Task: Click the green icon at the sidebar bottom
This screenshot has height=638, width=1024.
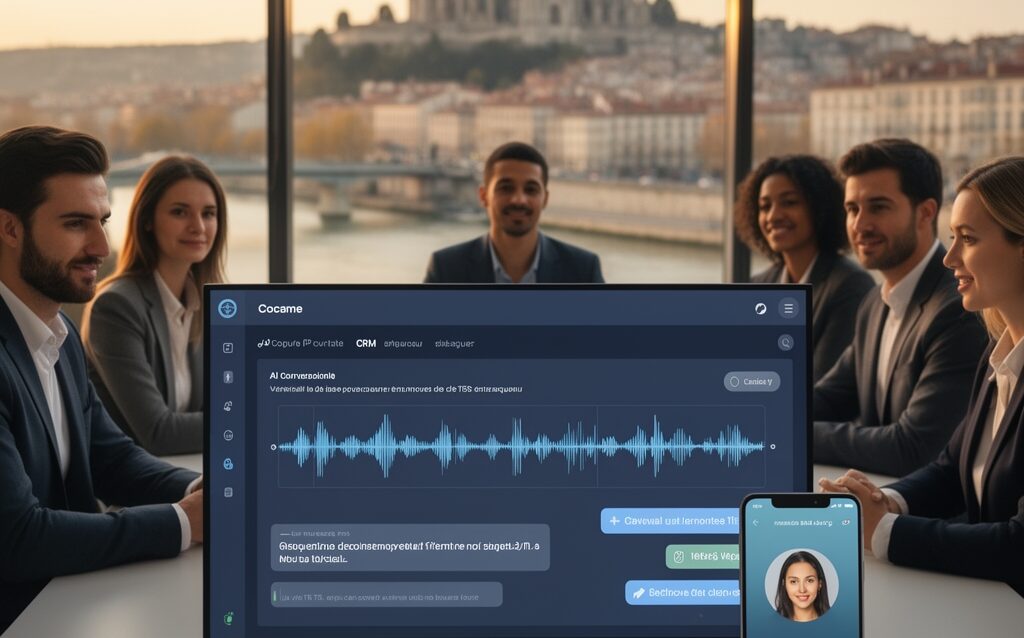Action: pyautogui.click(x=228, y=619)
